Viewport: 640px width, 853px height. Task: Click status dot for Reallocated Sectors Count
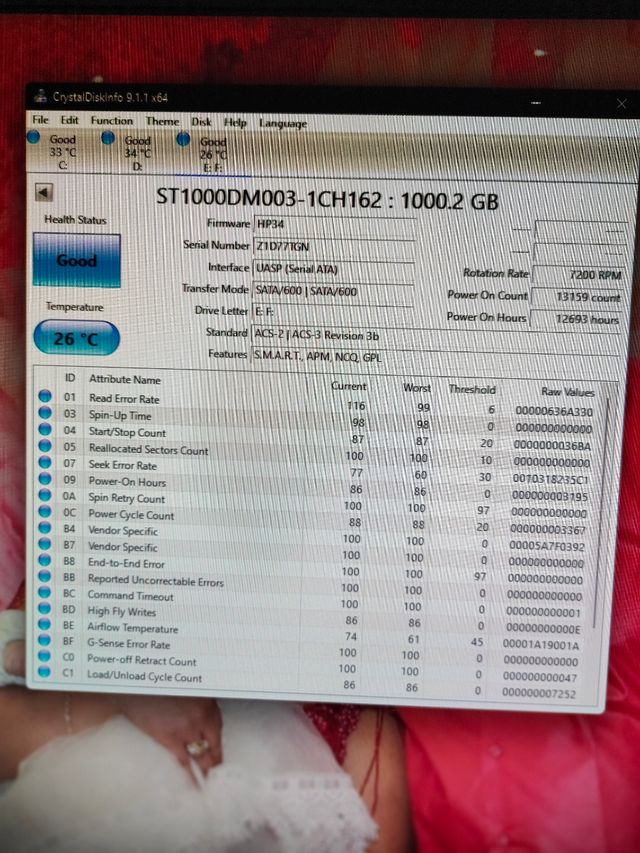pyautogui.click(x=45, y=446)
